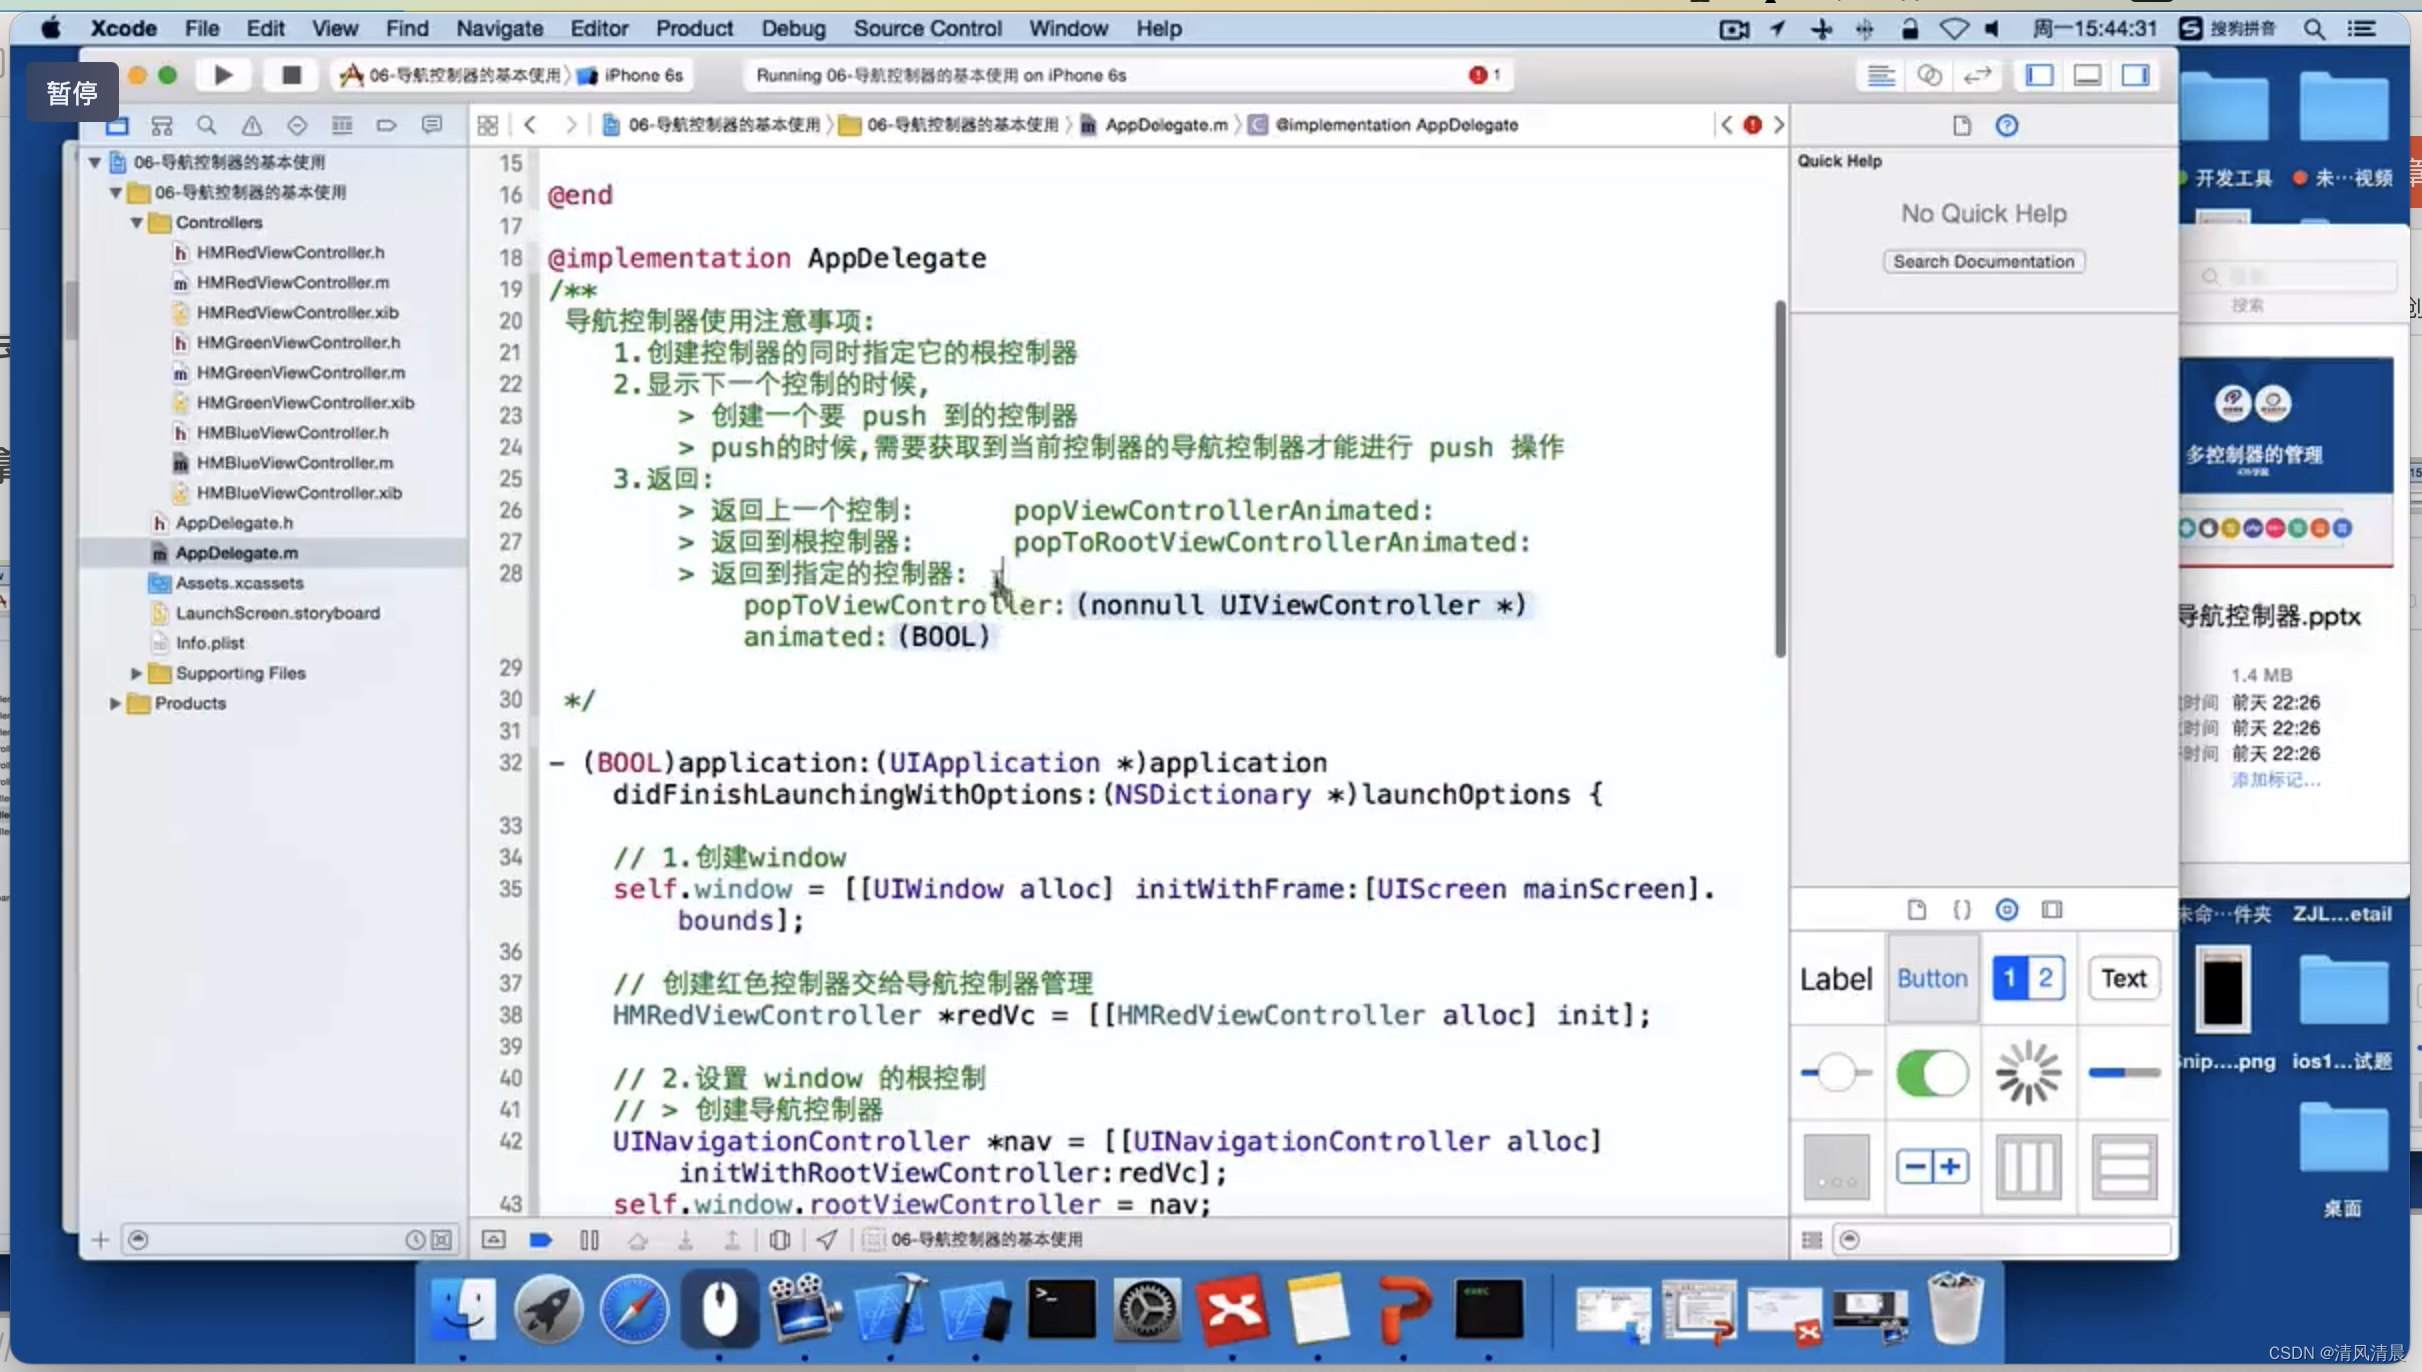Click Search Documentation button in Quick Help
Image resolution: width=2422 pixels, height=1372 pixels.
(1981, 261)
